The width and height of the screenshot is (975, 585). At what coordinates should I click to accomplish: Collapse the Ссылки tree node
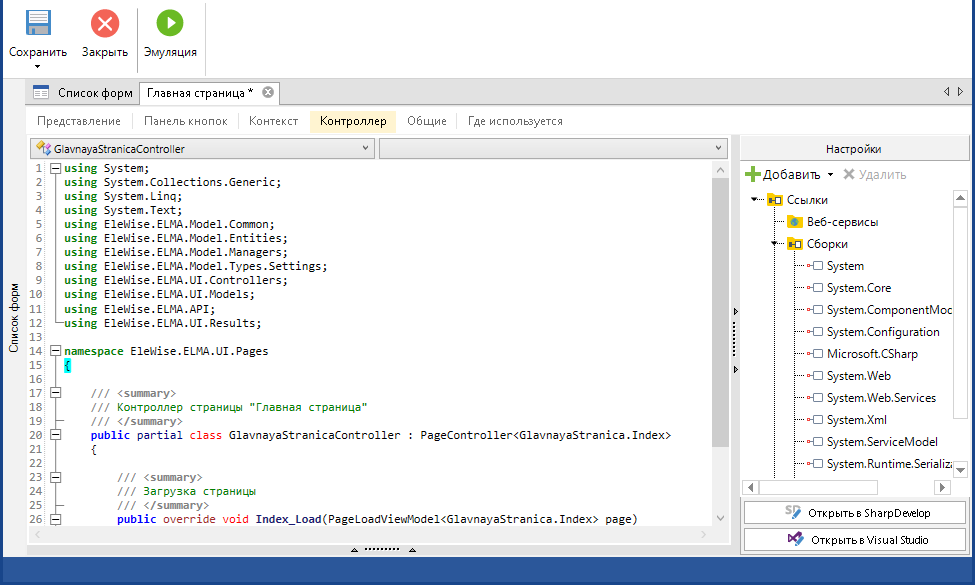click(x=753, y=199)
